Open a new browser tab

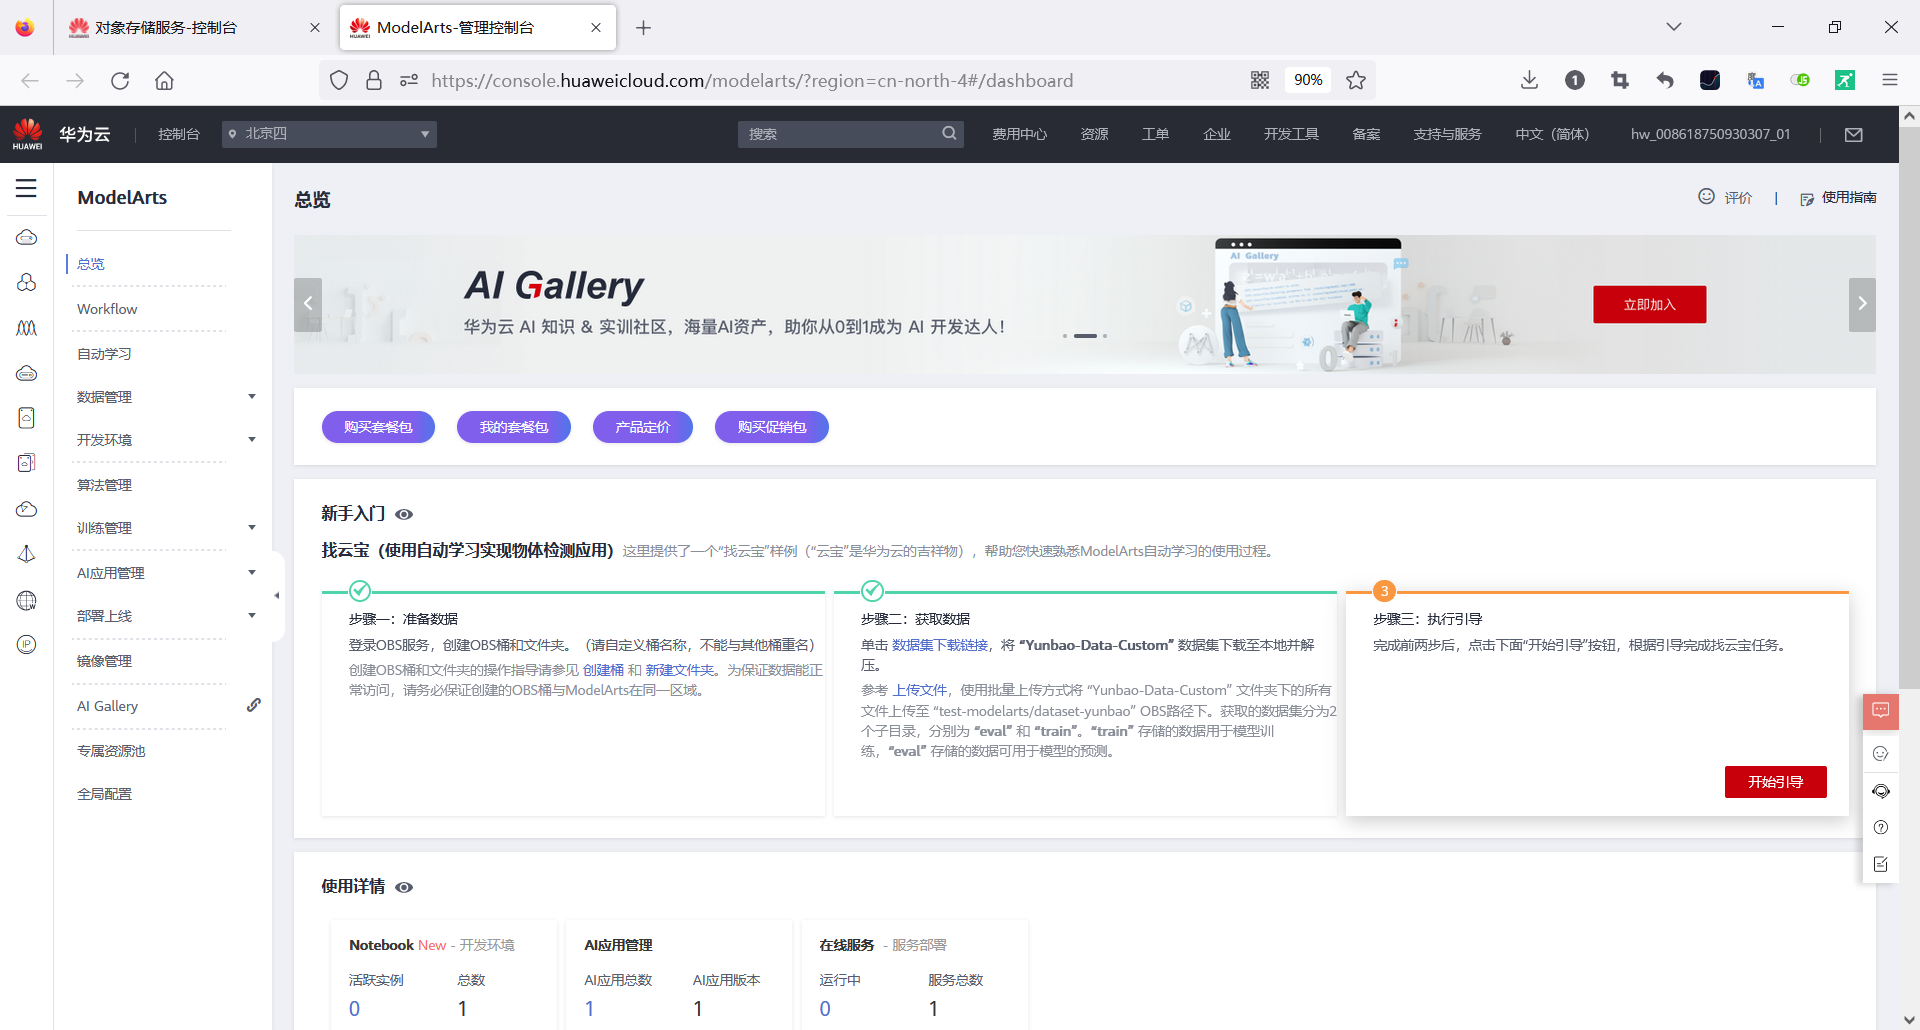(644, 28)
